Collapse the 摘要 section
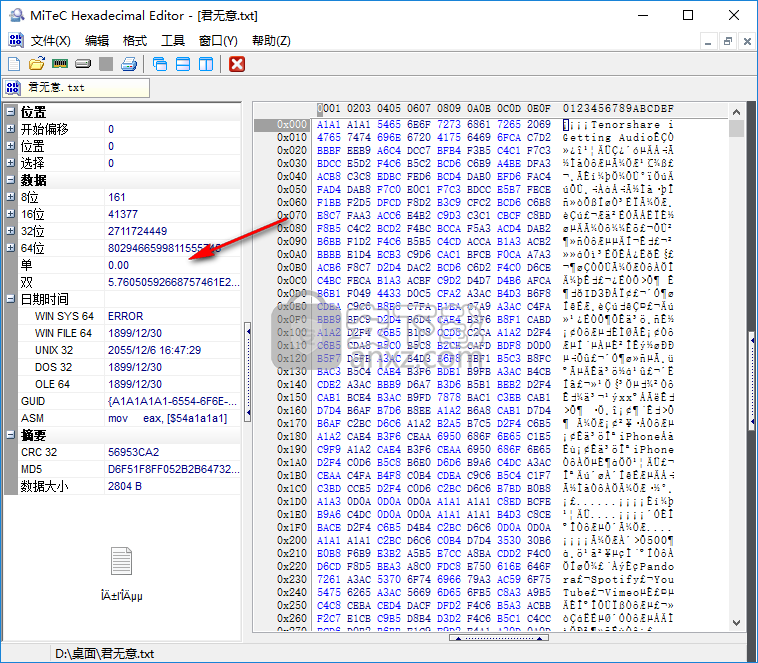758x663 pixels. [x=11, y=435]
